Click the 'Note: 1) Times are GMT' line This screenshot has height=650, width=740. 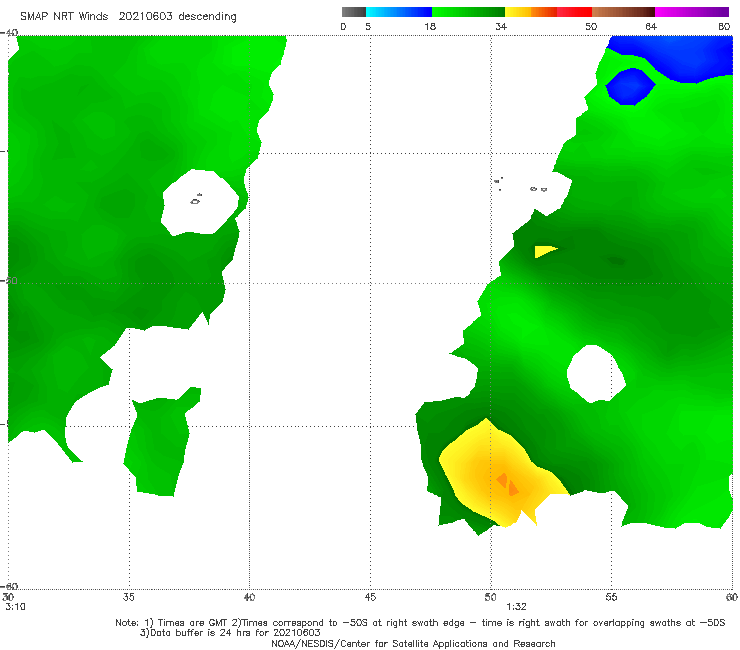(420, 623)
